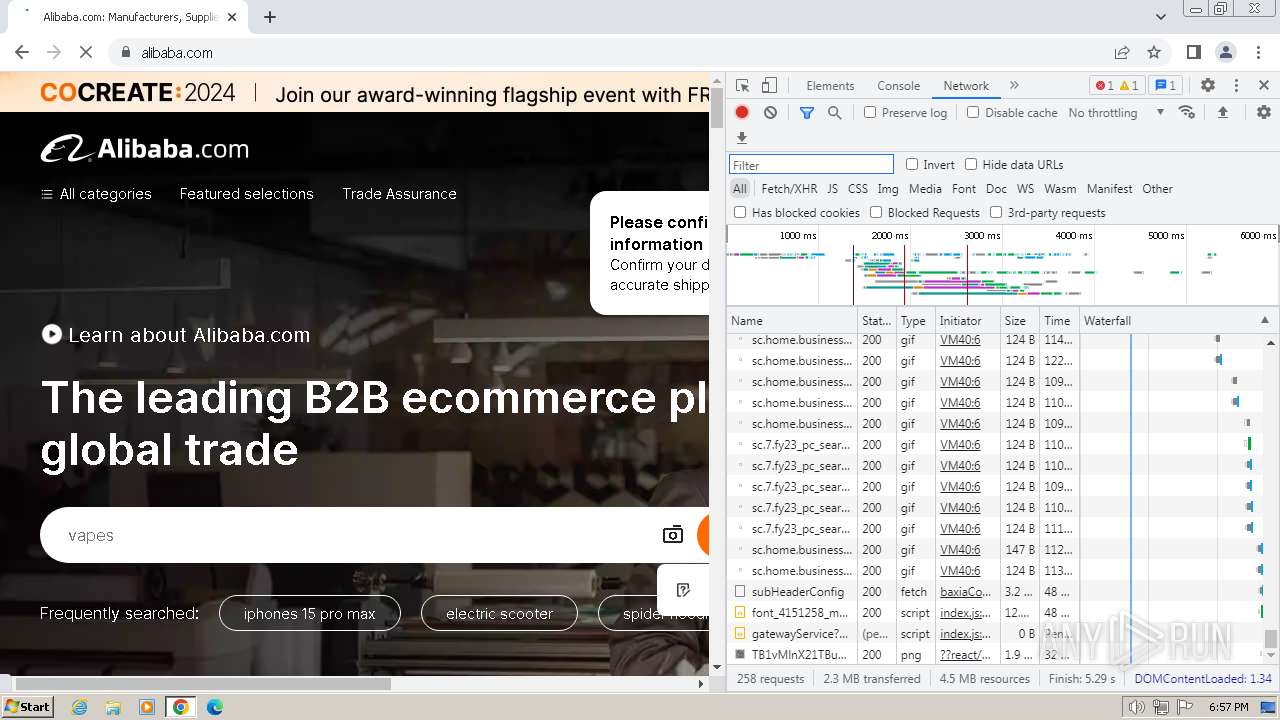
Task: Select the Network tab
Action: click(x=966, y=86)
